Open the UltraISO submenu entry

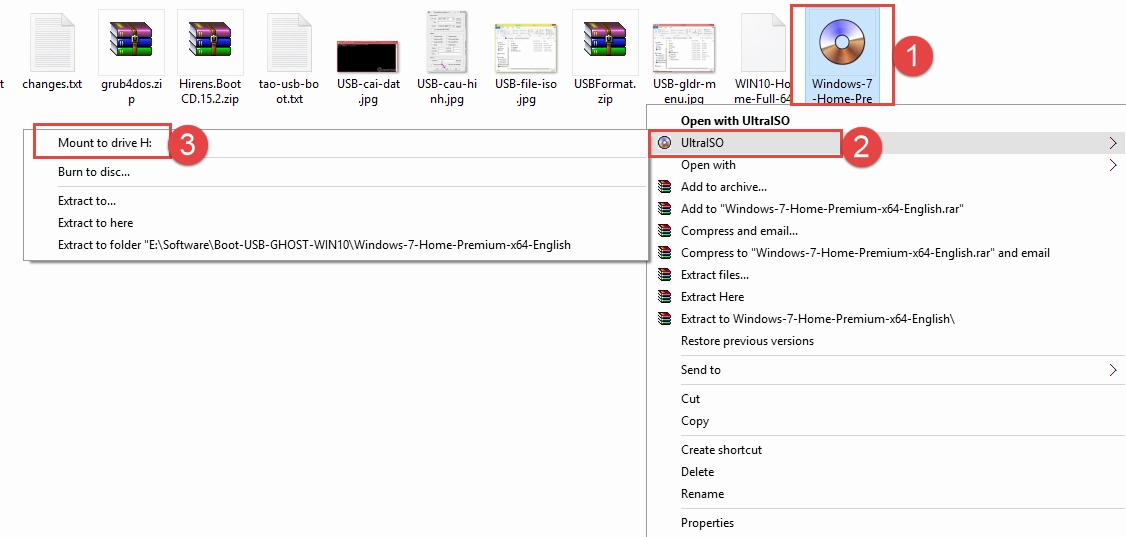pos(885,143)
